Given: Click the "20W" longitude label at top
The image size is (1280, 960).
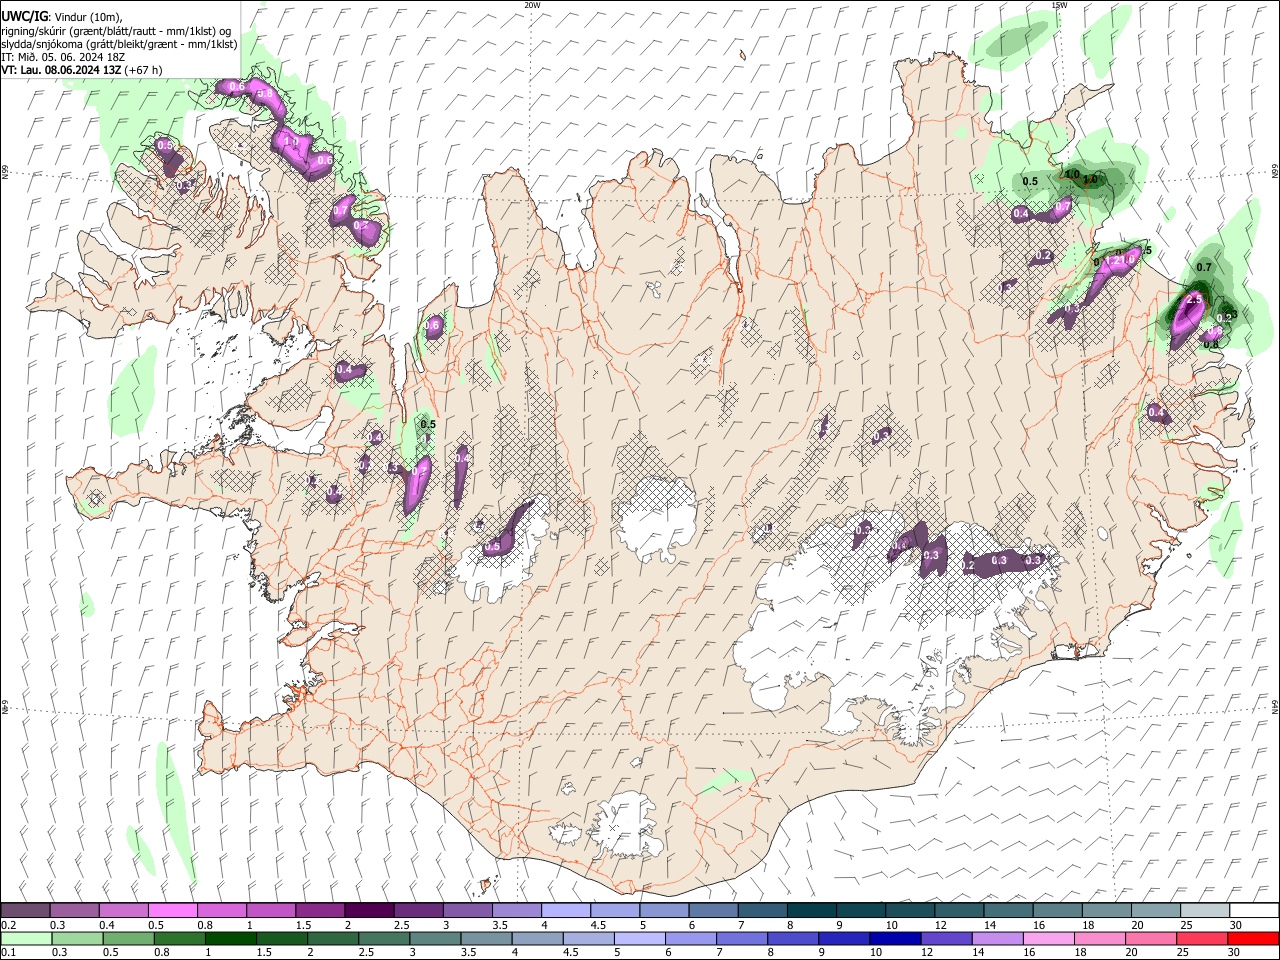Looking at the screenshot, I should 532,5.
